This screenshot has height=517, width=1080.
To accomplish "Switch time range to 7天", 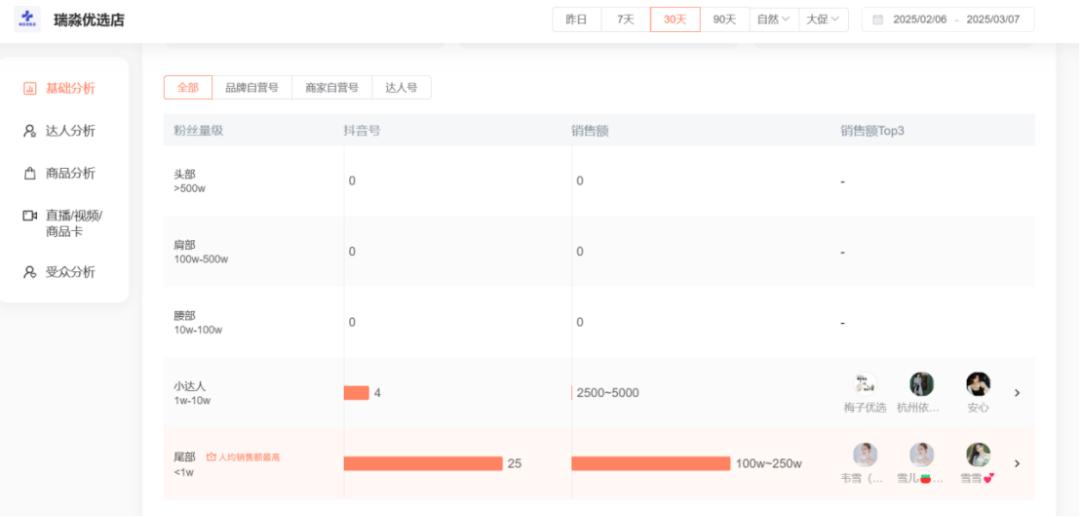I will click(626, 20).
